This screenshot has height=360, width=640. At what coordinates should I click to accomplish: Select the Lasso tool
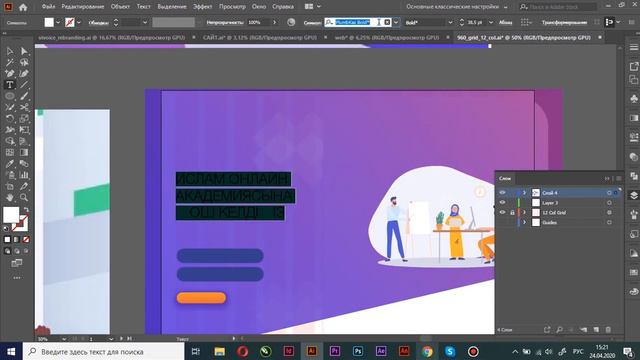click(x=24, y=62)
